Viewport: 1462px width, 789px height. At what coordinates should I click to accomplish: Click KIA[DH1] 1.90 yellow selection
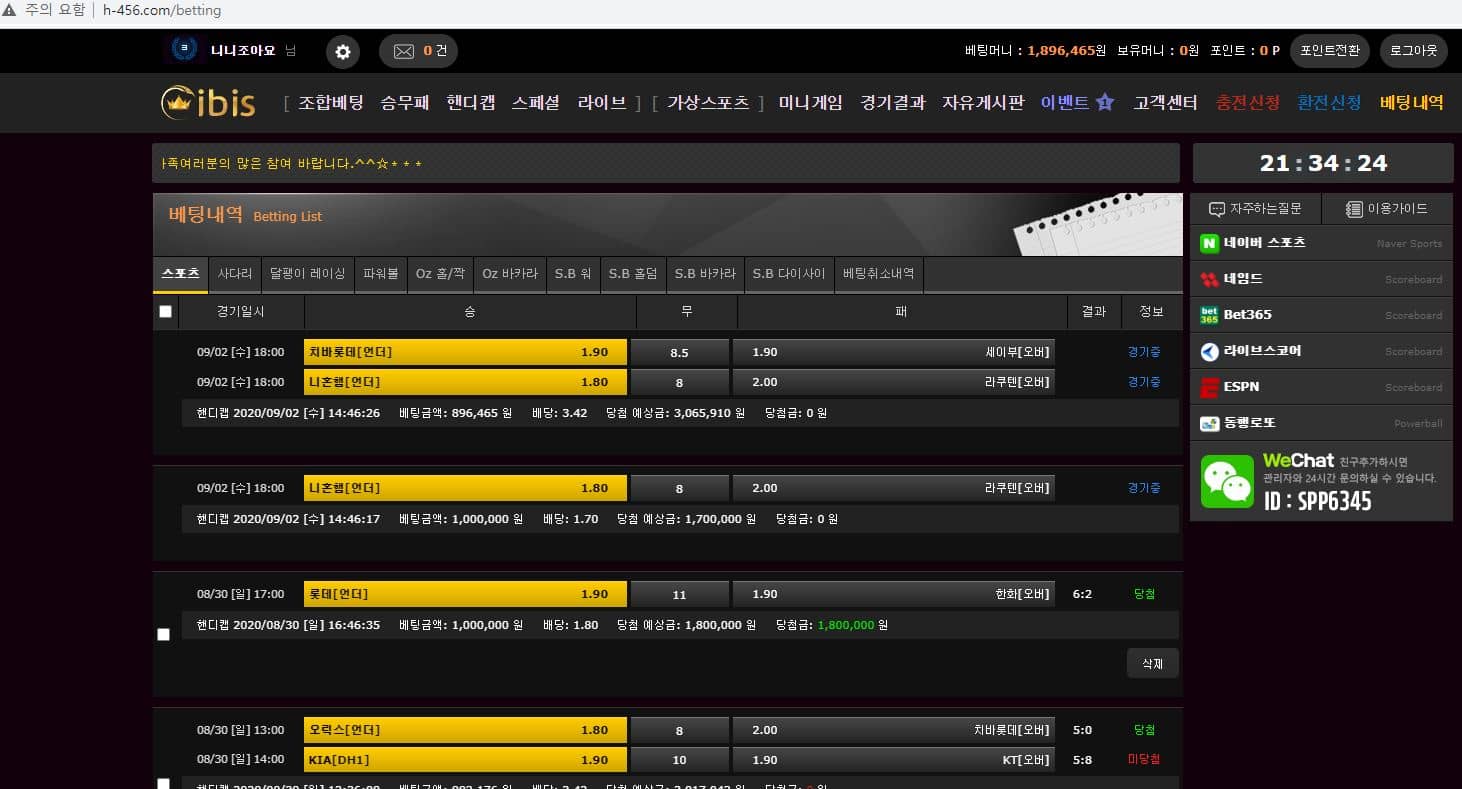click(465, 759)
